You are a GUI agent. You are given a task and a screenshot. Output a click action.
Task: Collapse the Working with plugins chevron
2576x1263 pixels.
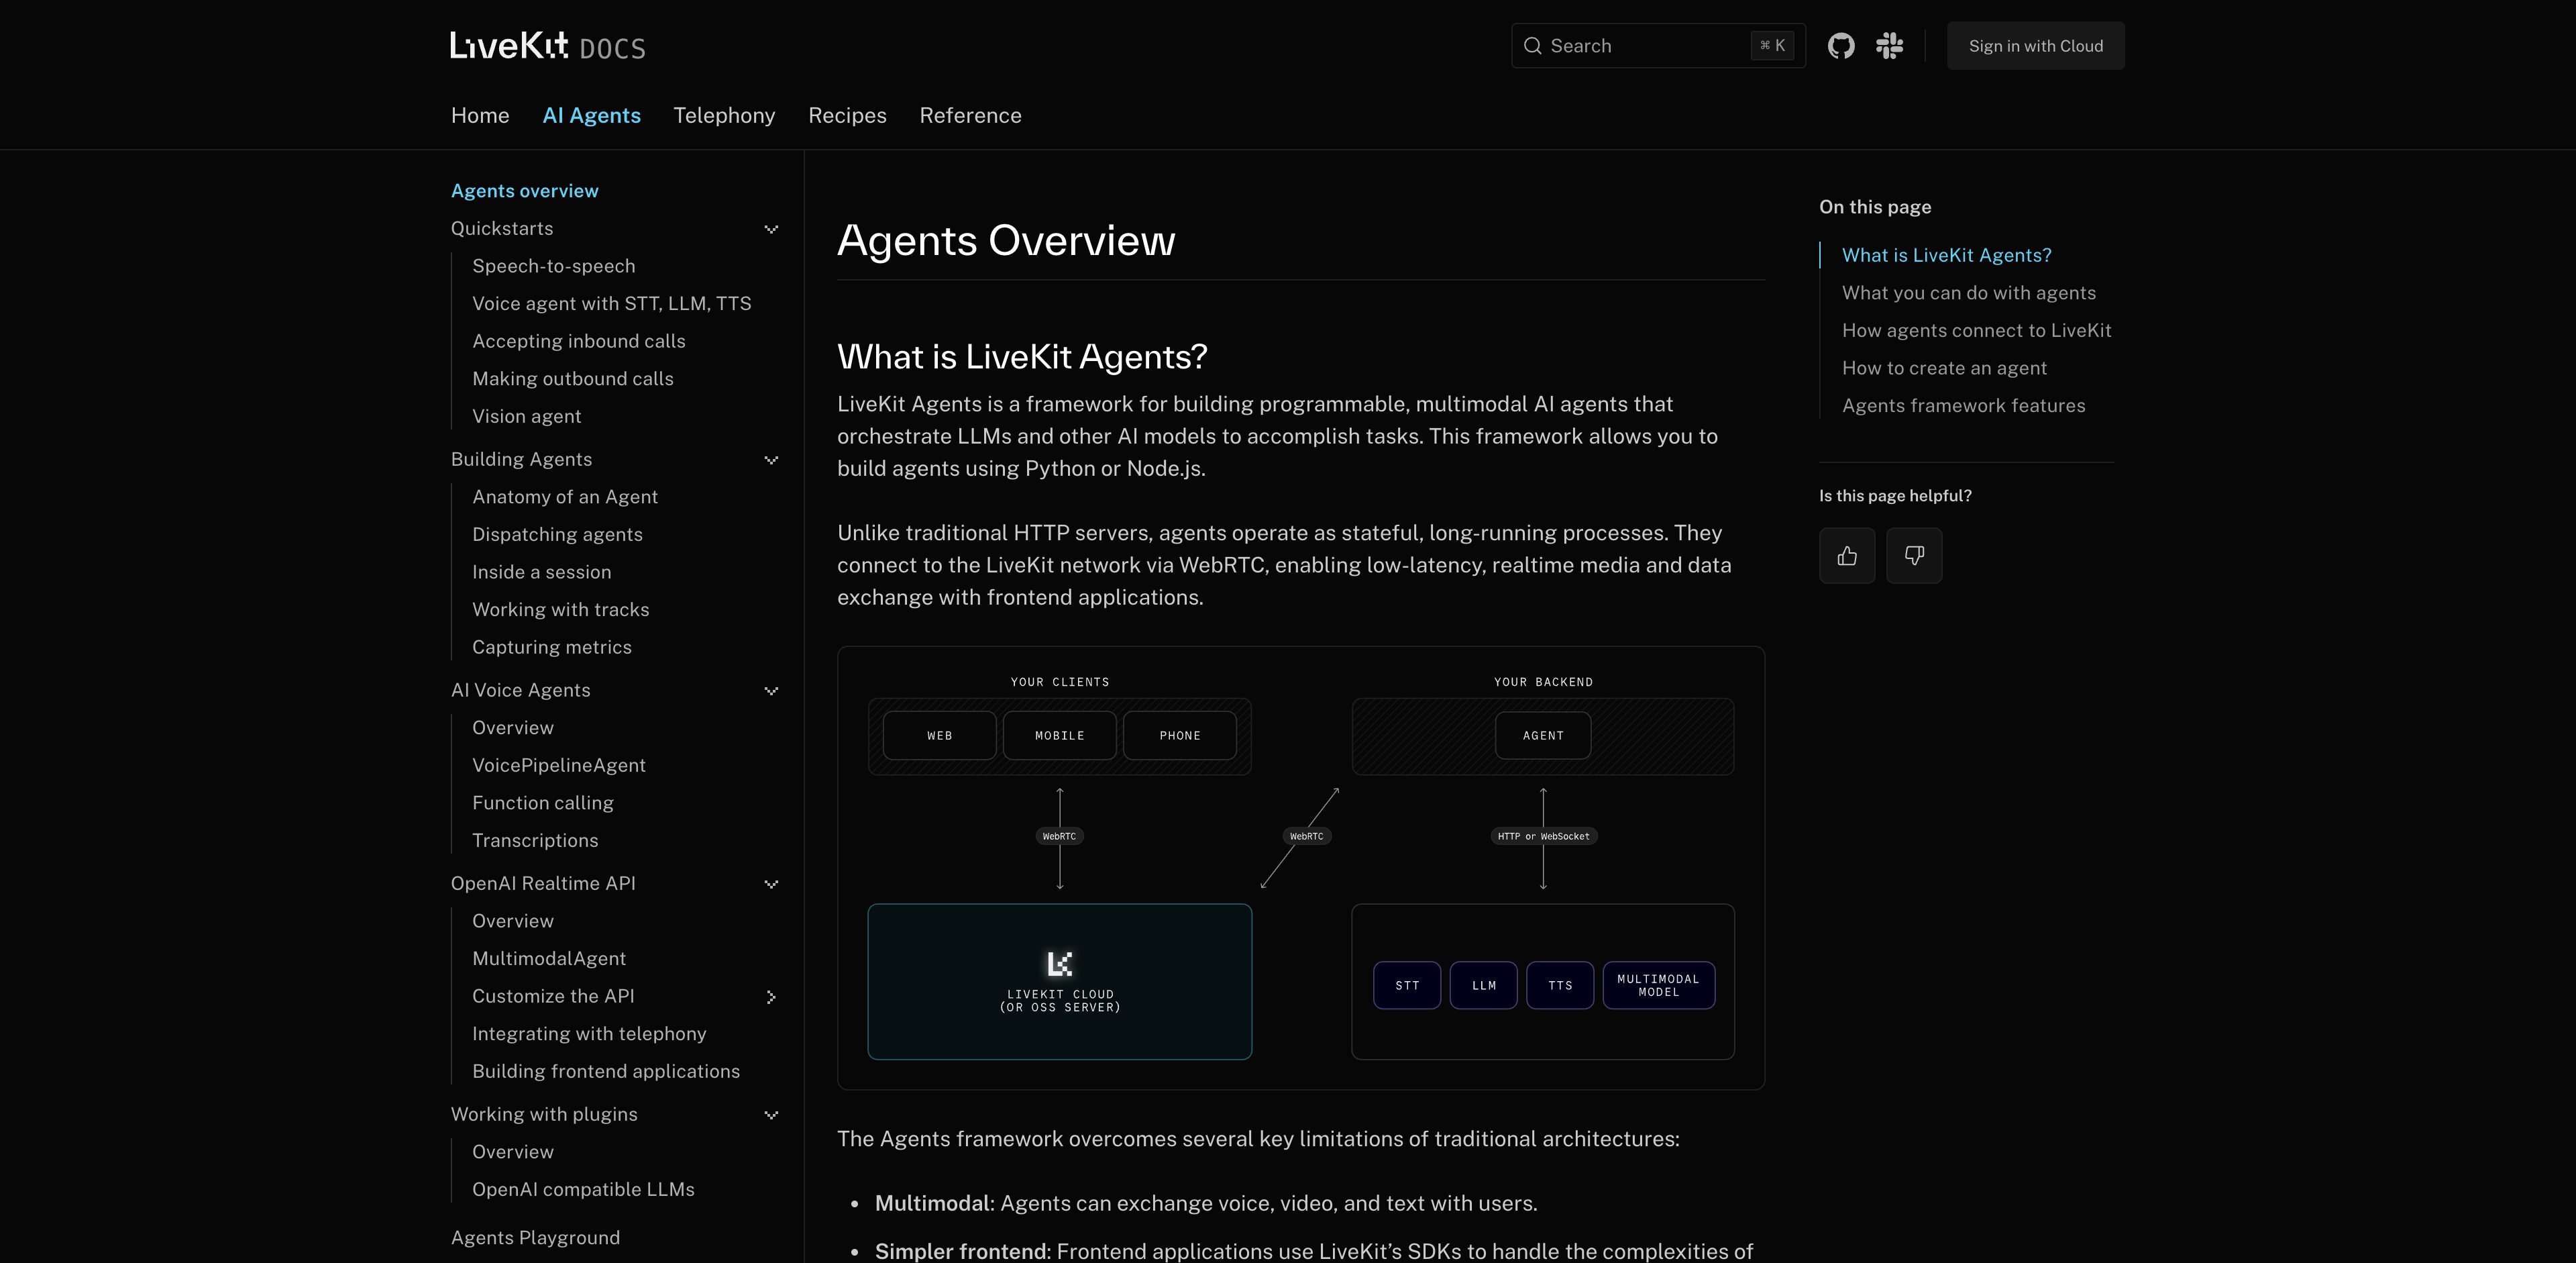[x=771, y=1115]
